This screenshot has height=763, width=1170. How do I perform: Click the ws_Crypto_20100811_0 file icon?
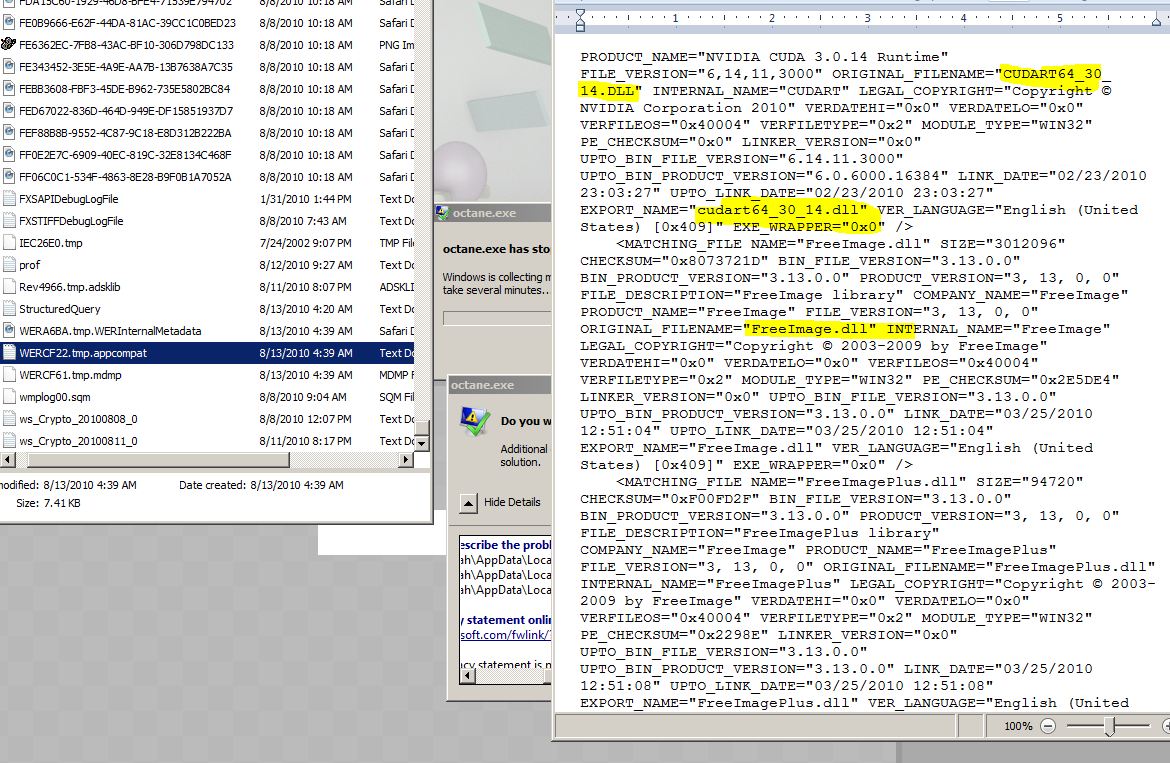pos(9,441)
